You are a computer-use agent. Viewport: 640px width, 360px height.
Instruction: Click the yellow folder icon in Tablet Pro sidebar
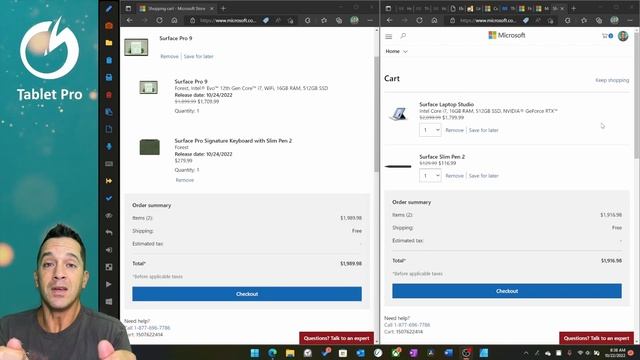coord(109,43)
